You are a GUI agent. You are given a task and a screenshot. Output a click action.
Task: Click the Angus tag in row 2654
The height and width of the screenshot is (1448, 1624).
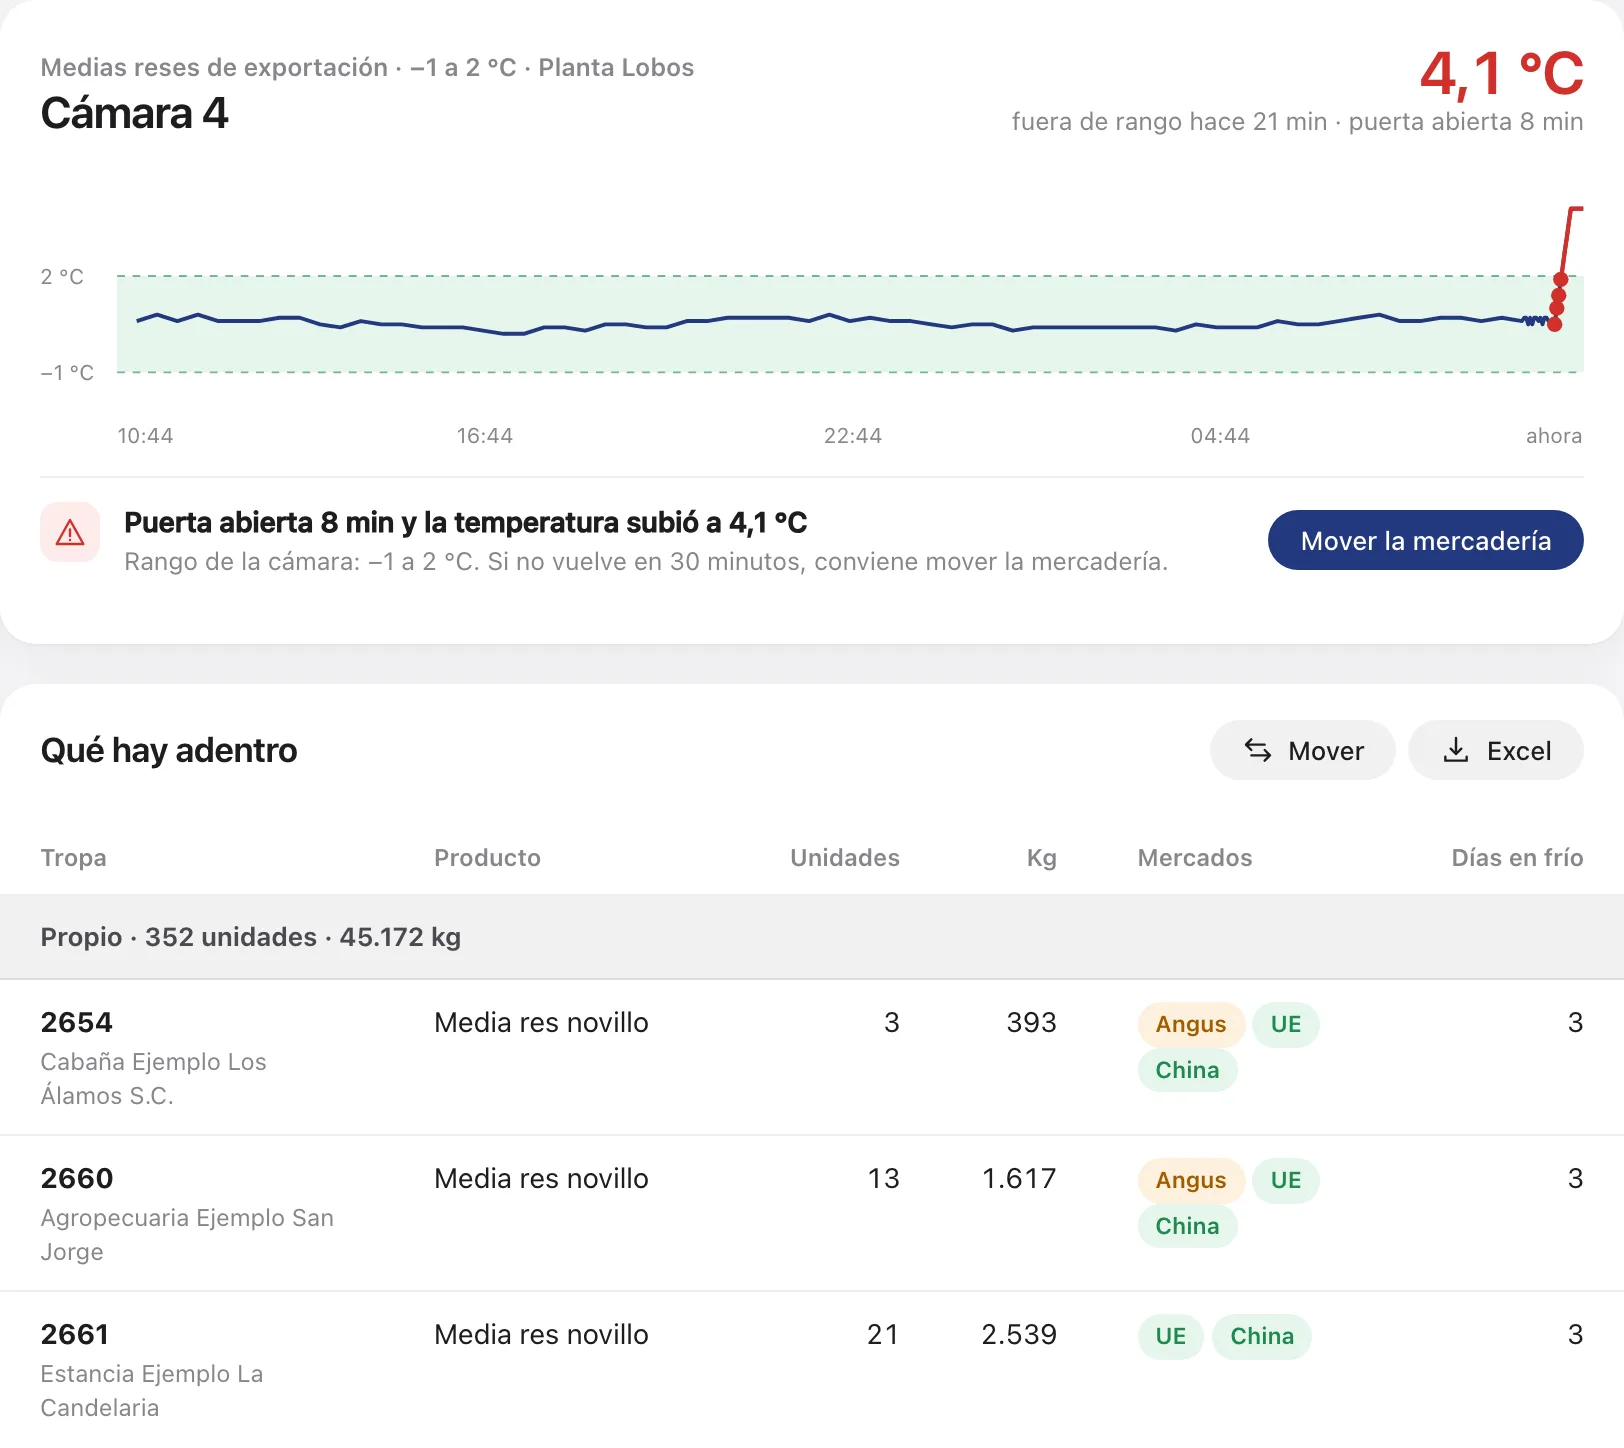tap(1191, 1024)
